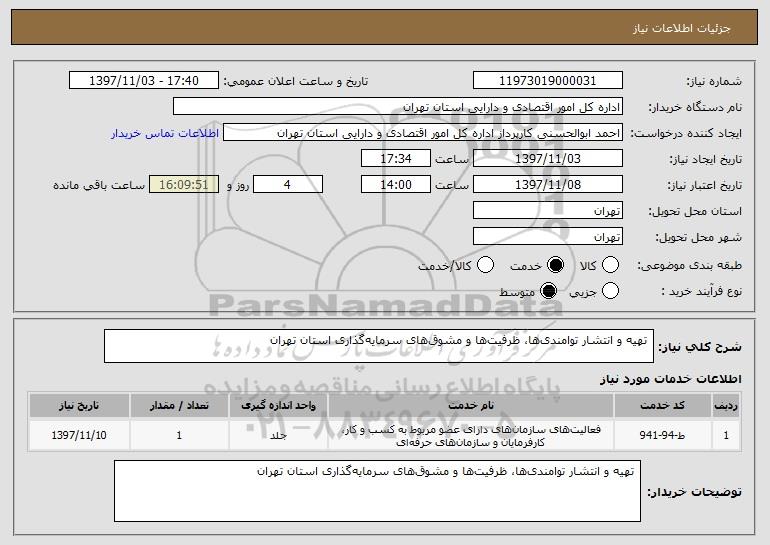Click the تعداد / مقدار column header
Screen dimensions: 770x545
tap(179, 405)
